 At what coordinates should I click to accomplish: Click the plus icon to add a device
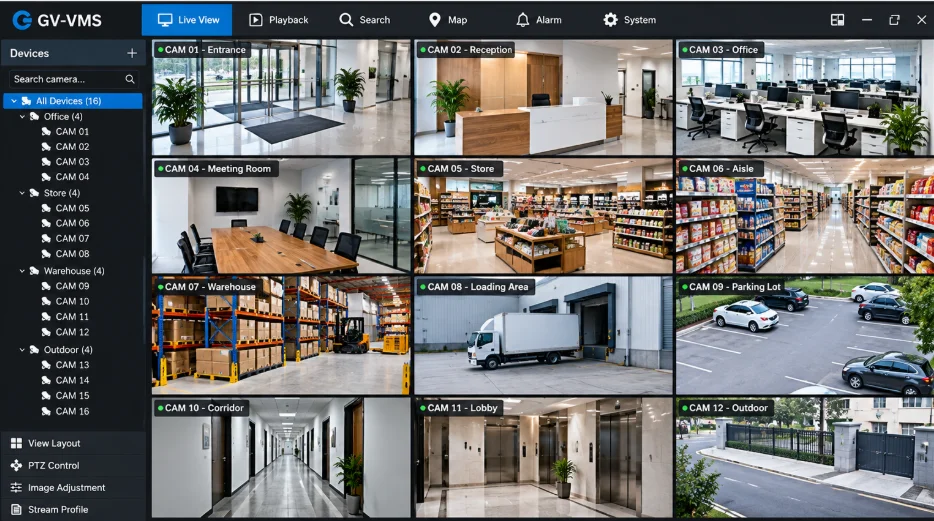132,53
